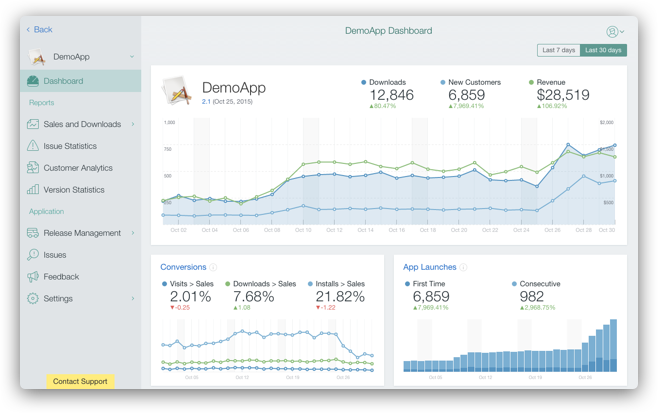Click the info icon beside Conversions
This screenshot has width=658, height=413.
click(x=213, y=267)
